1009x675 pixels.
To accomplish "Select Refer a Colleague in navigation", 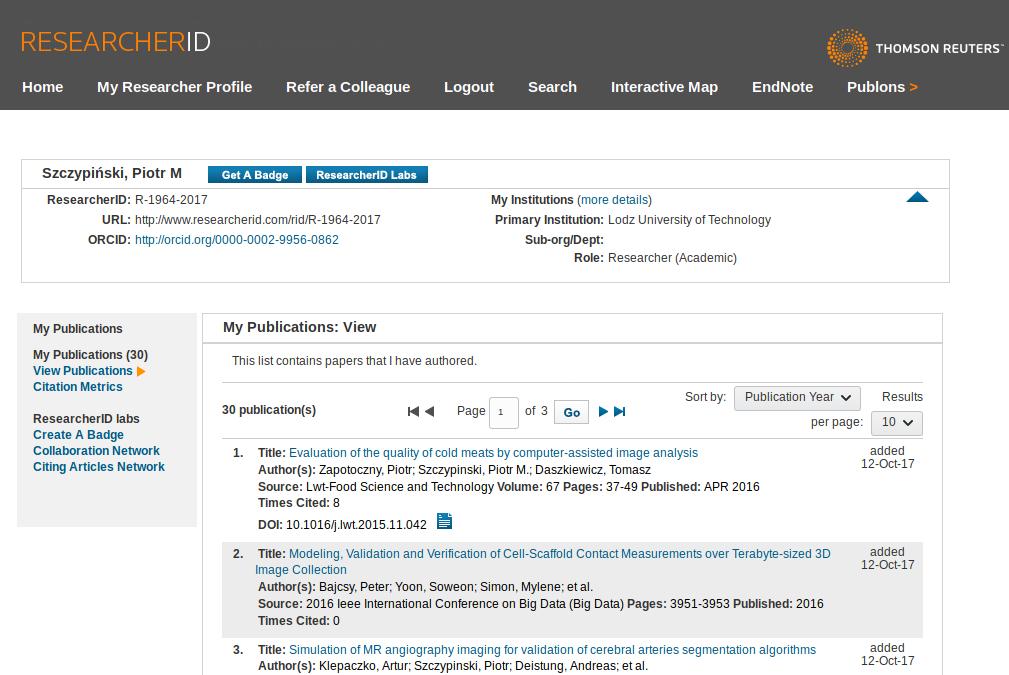I will pyautogui.click(x=348, y=87).
